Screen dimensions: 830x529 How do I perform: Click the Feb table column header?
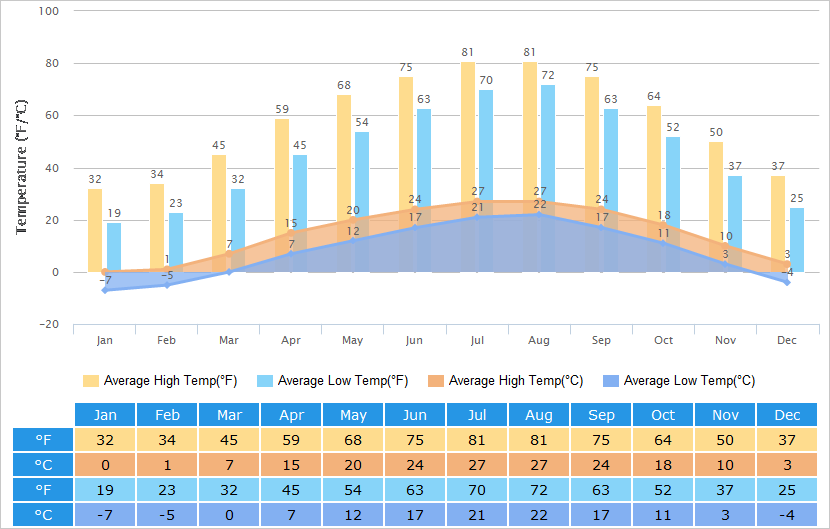pyautogui.click(x=167, y=415)
